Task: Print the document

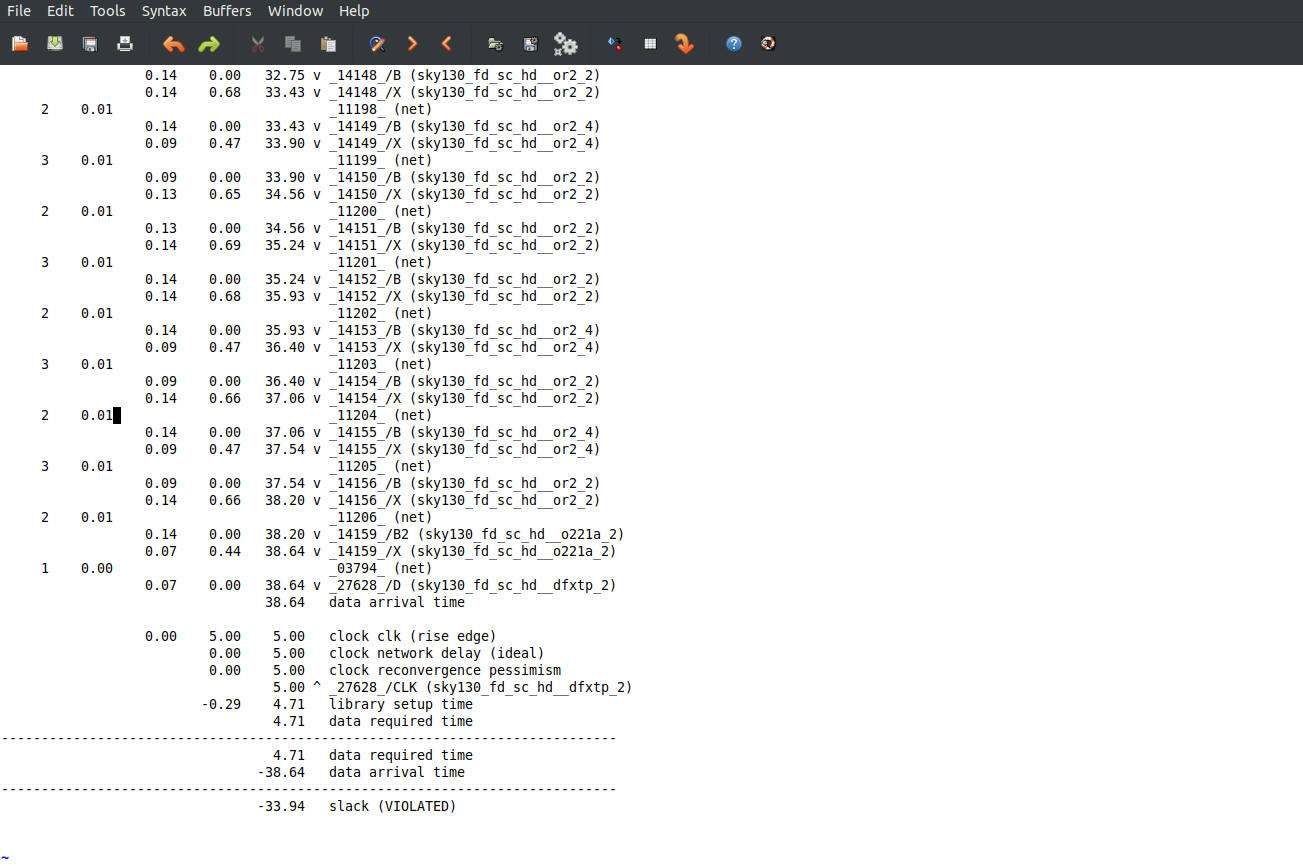Action: point(124,44)
